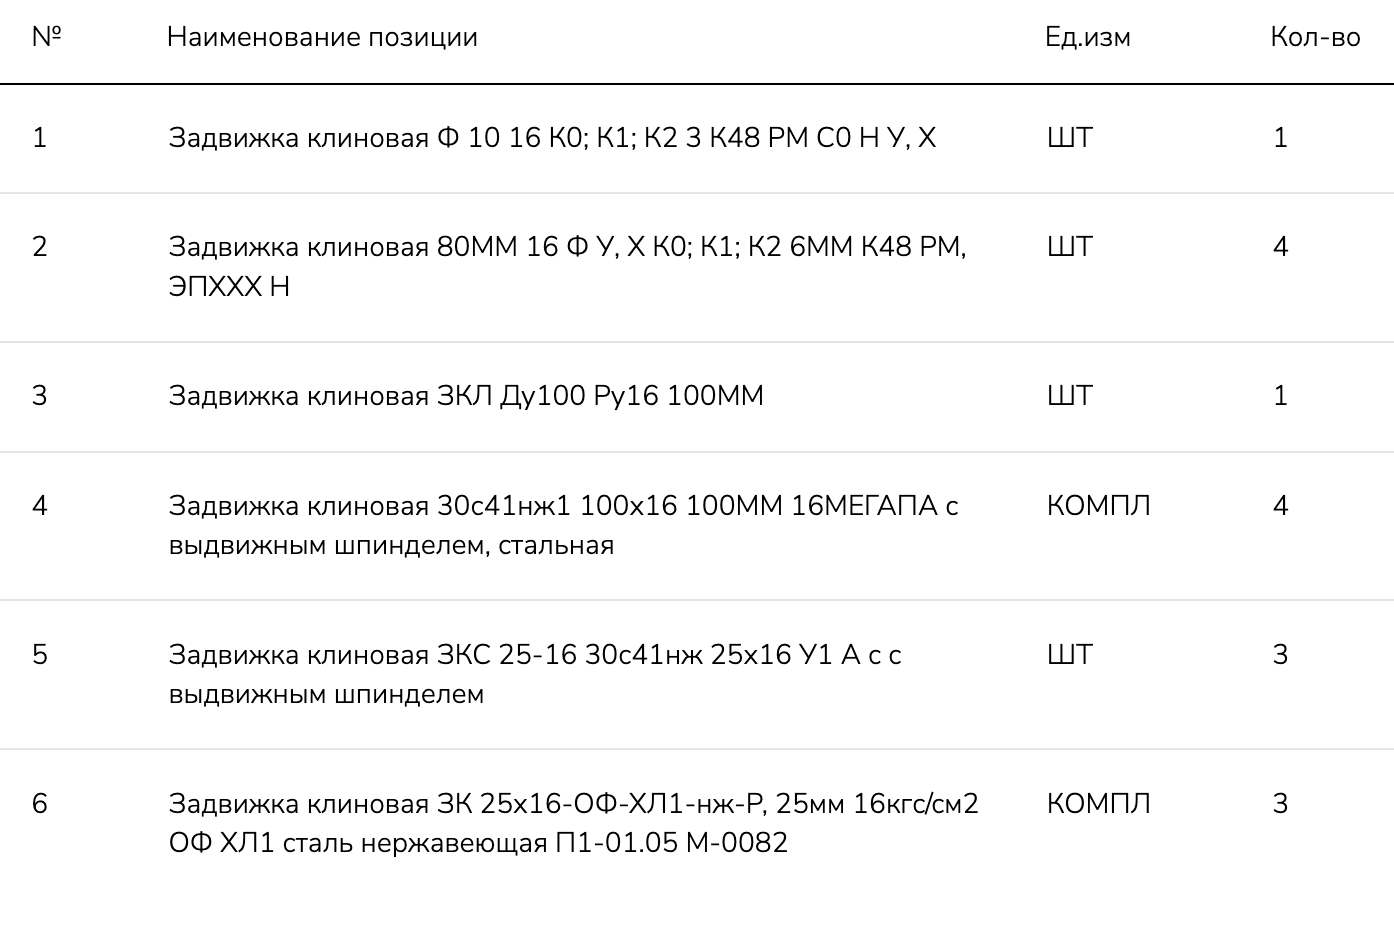Click the Кол-во column header
Screen dimensions: 1394x928
[x=1314, y=37]
